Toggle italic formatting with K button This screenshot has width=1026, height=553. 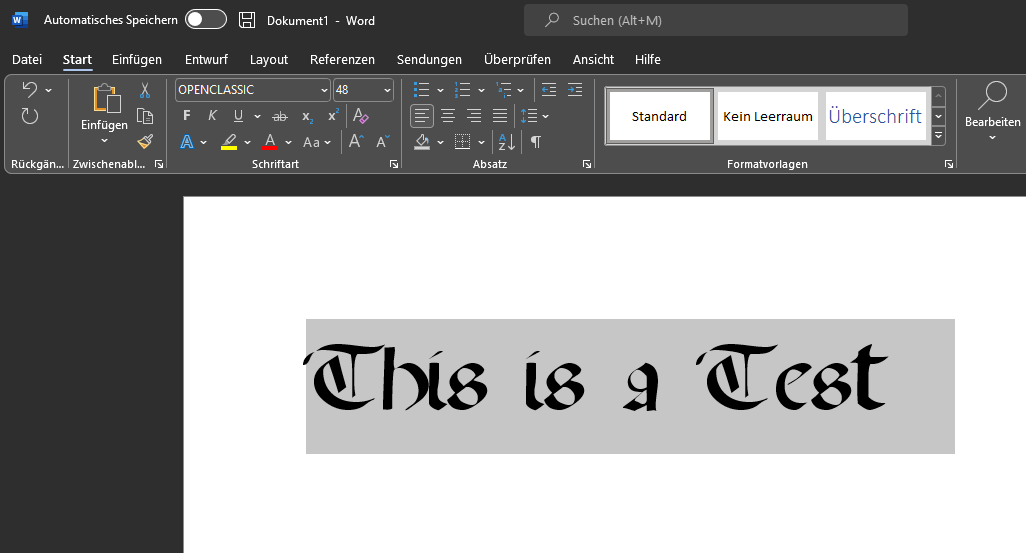(x=212, y=116)
